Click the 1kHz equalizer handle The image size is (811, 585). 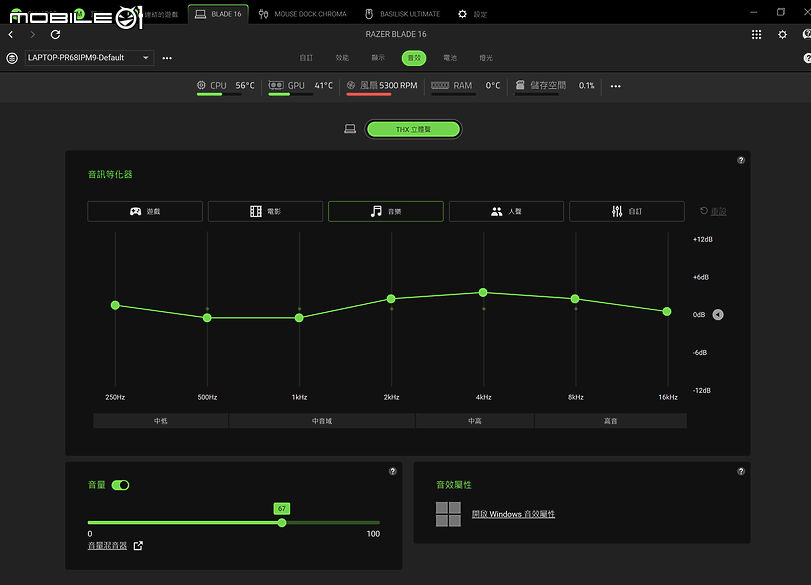(299, 318)
